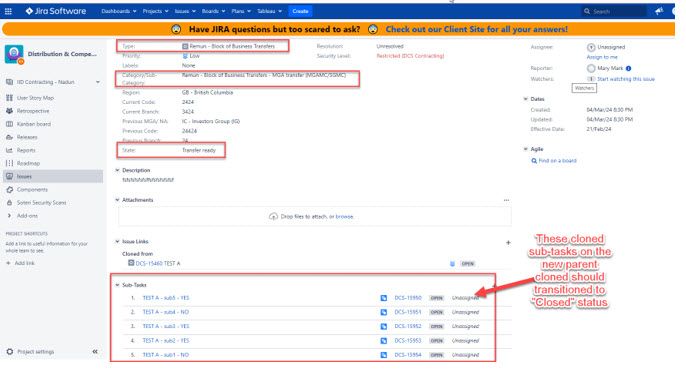
Task: Open the Components sidebar icon
Action: point(9,190)
